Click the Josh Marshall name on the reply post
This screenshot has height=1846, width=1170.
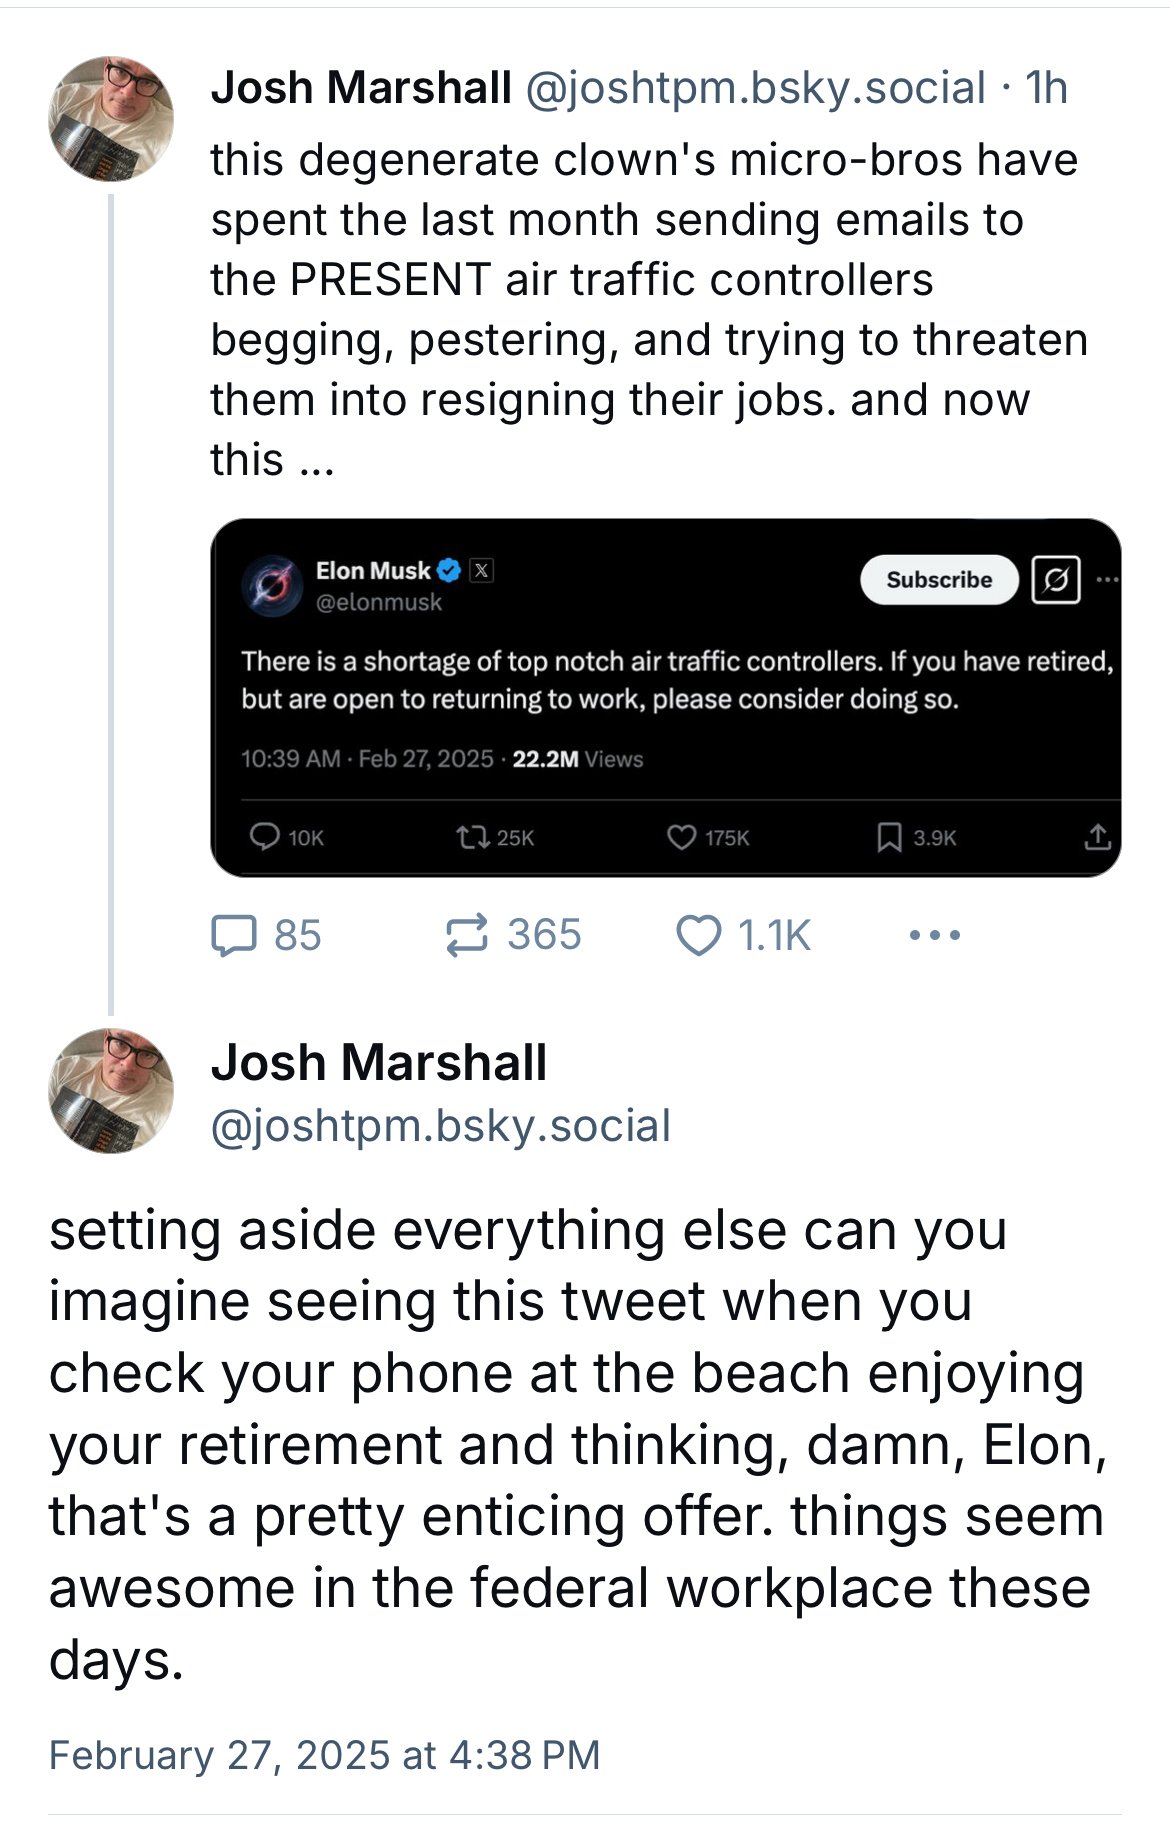coord(379,1062)
